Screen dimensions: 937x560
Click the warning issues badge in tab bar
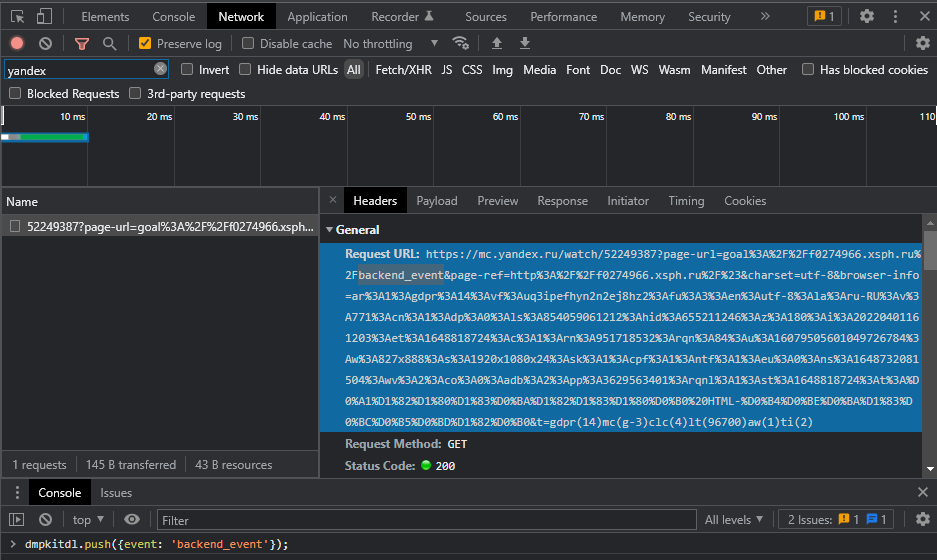tap(824, 16)
